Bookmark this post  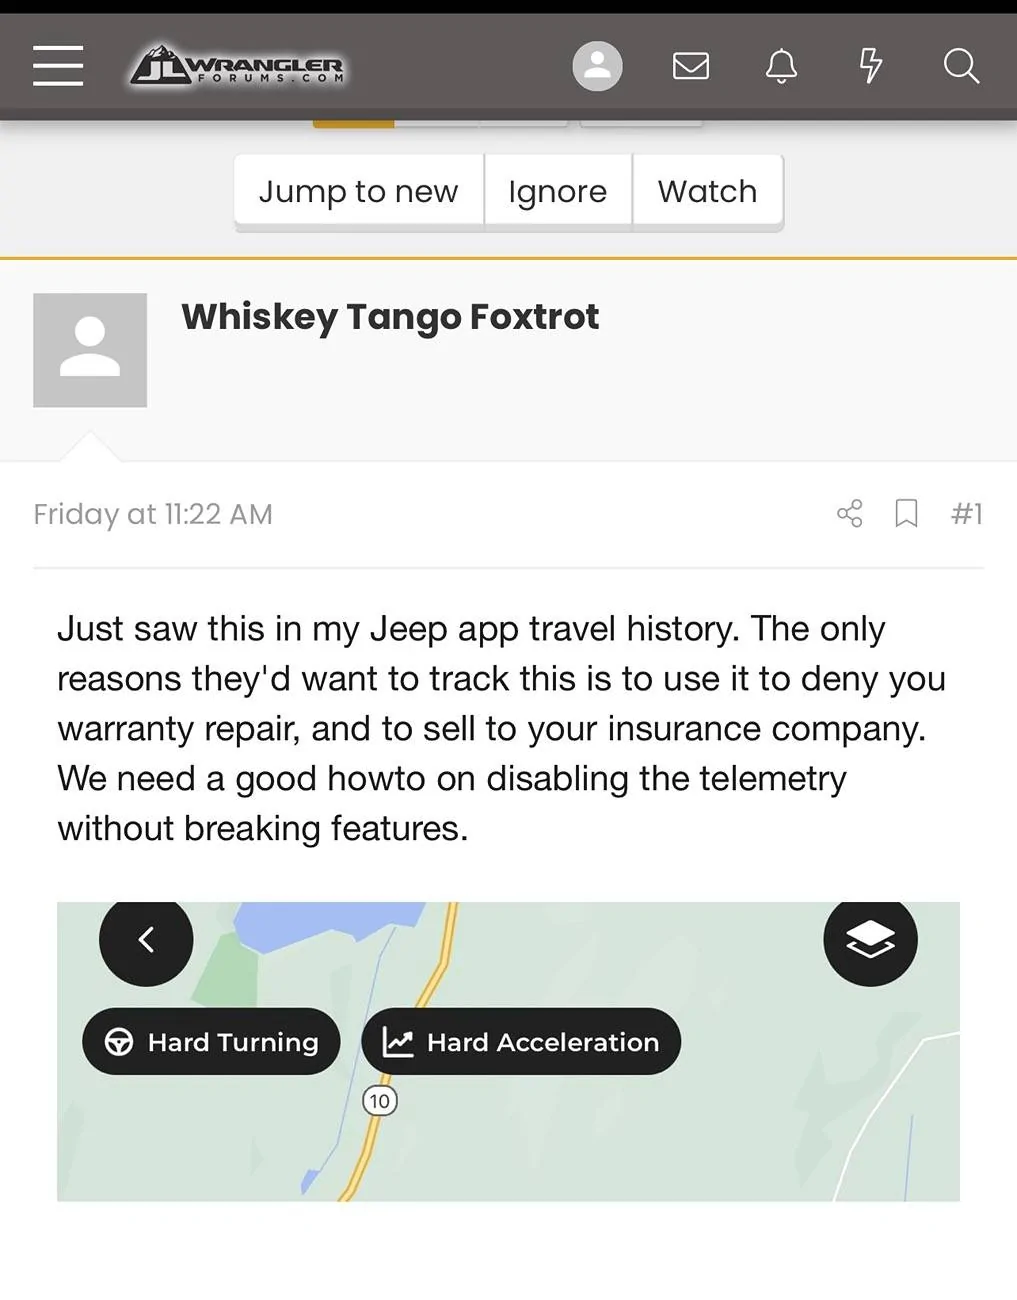point(907,514)
